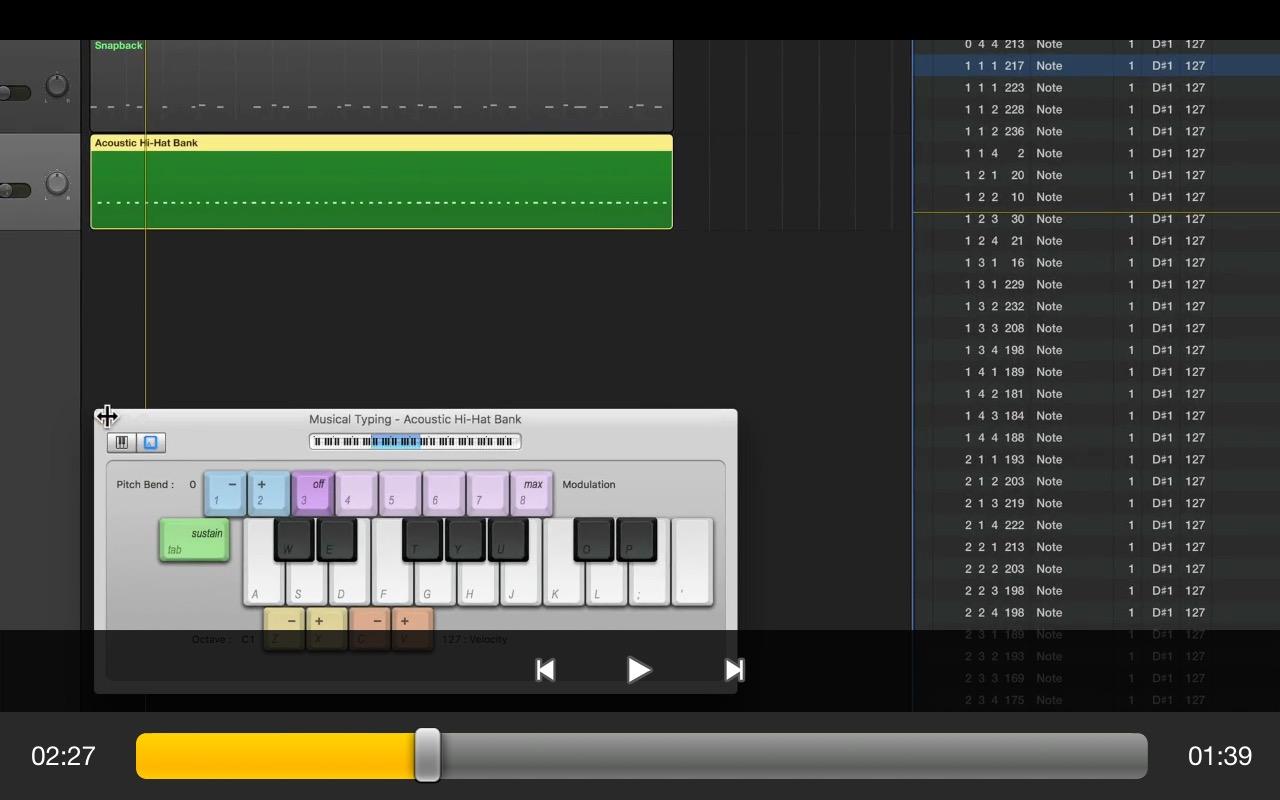1280x800 pixels.
Task: Click the mini keyboard octave range strip
Action: click(x=415, y=442)
